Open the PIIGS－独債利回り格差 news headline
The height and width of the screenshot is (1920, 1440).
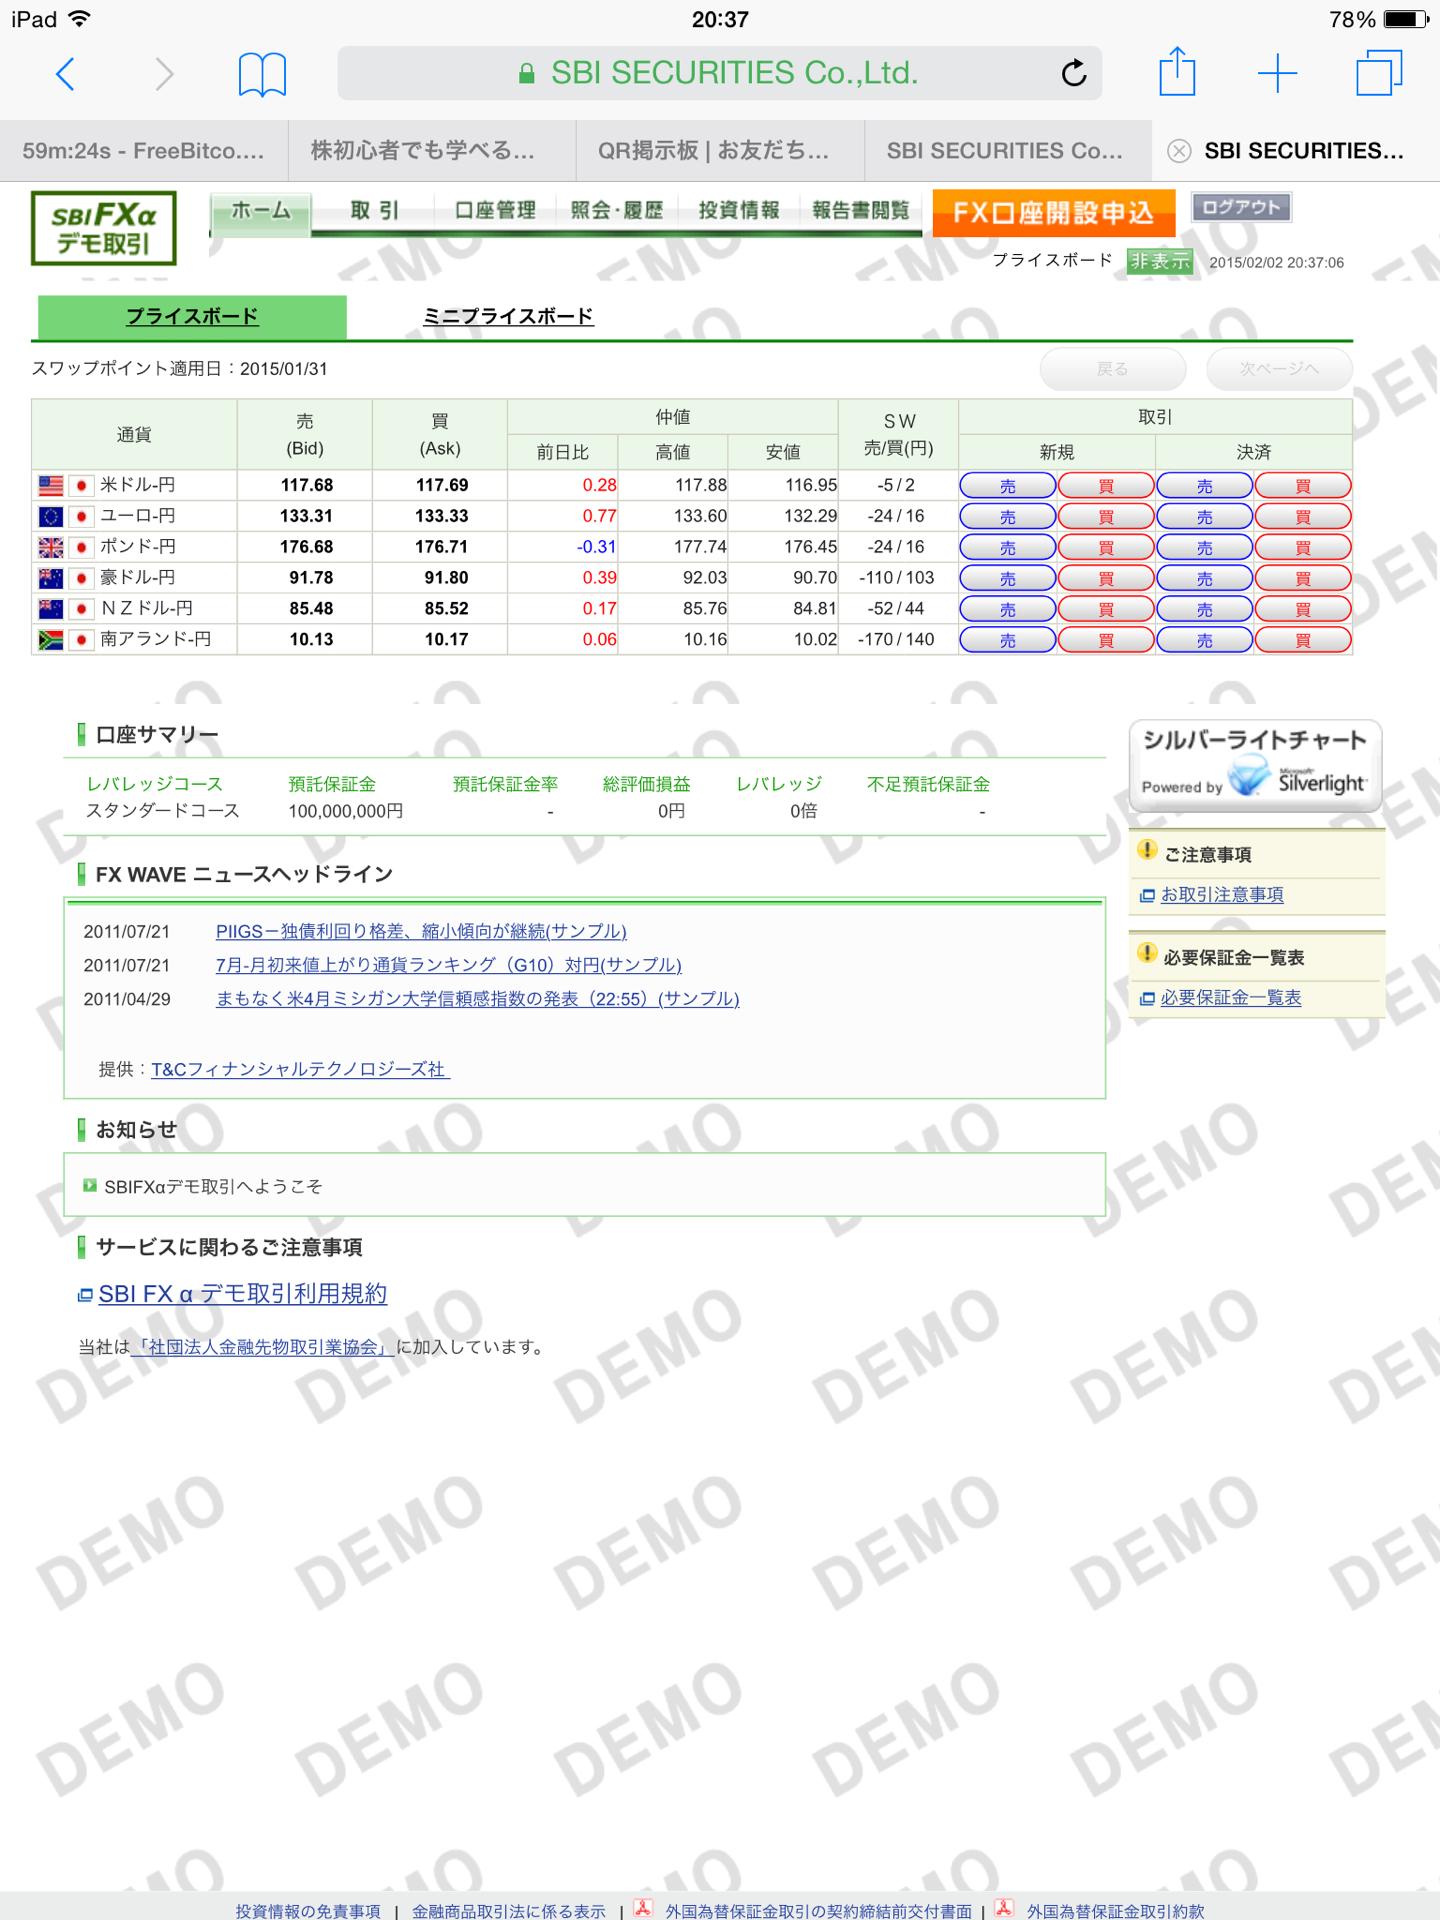coord(421,932)
